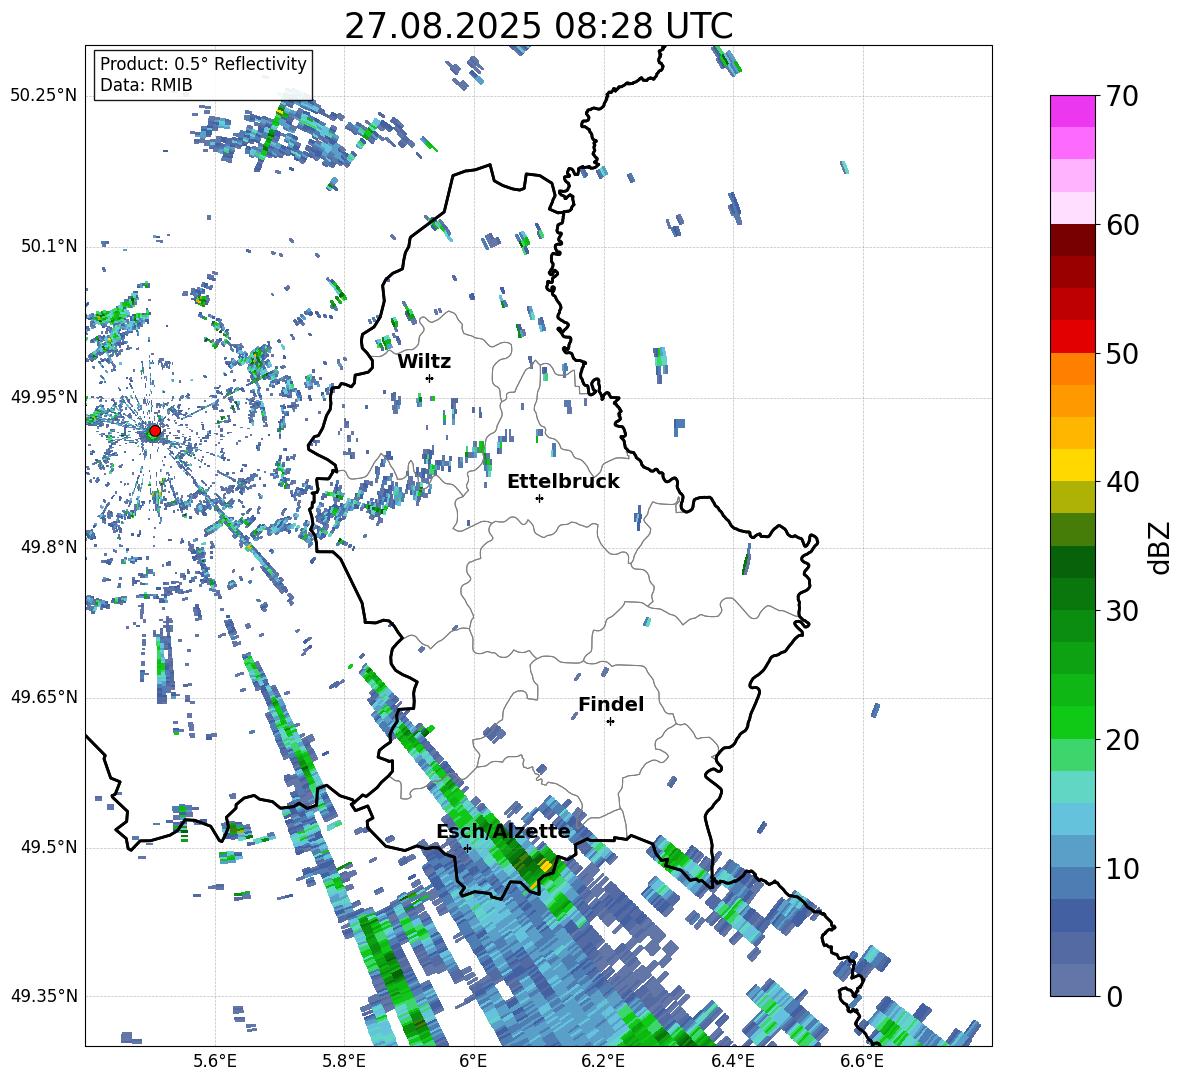Viewport: 1184px width, 1081px height.
Task: Click the 50.25°N latitude label
Action: click(x=44, y=96)
